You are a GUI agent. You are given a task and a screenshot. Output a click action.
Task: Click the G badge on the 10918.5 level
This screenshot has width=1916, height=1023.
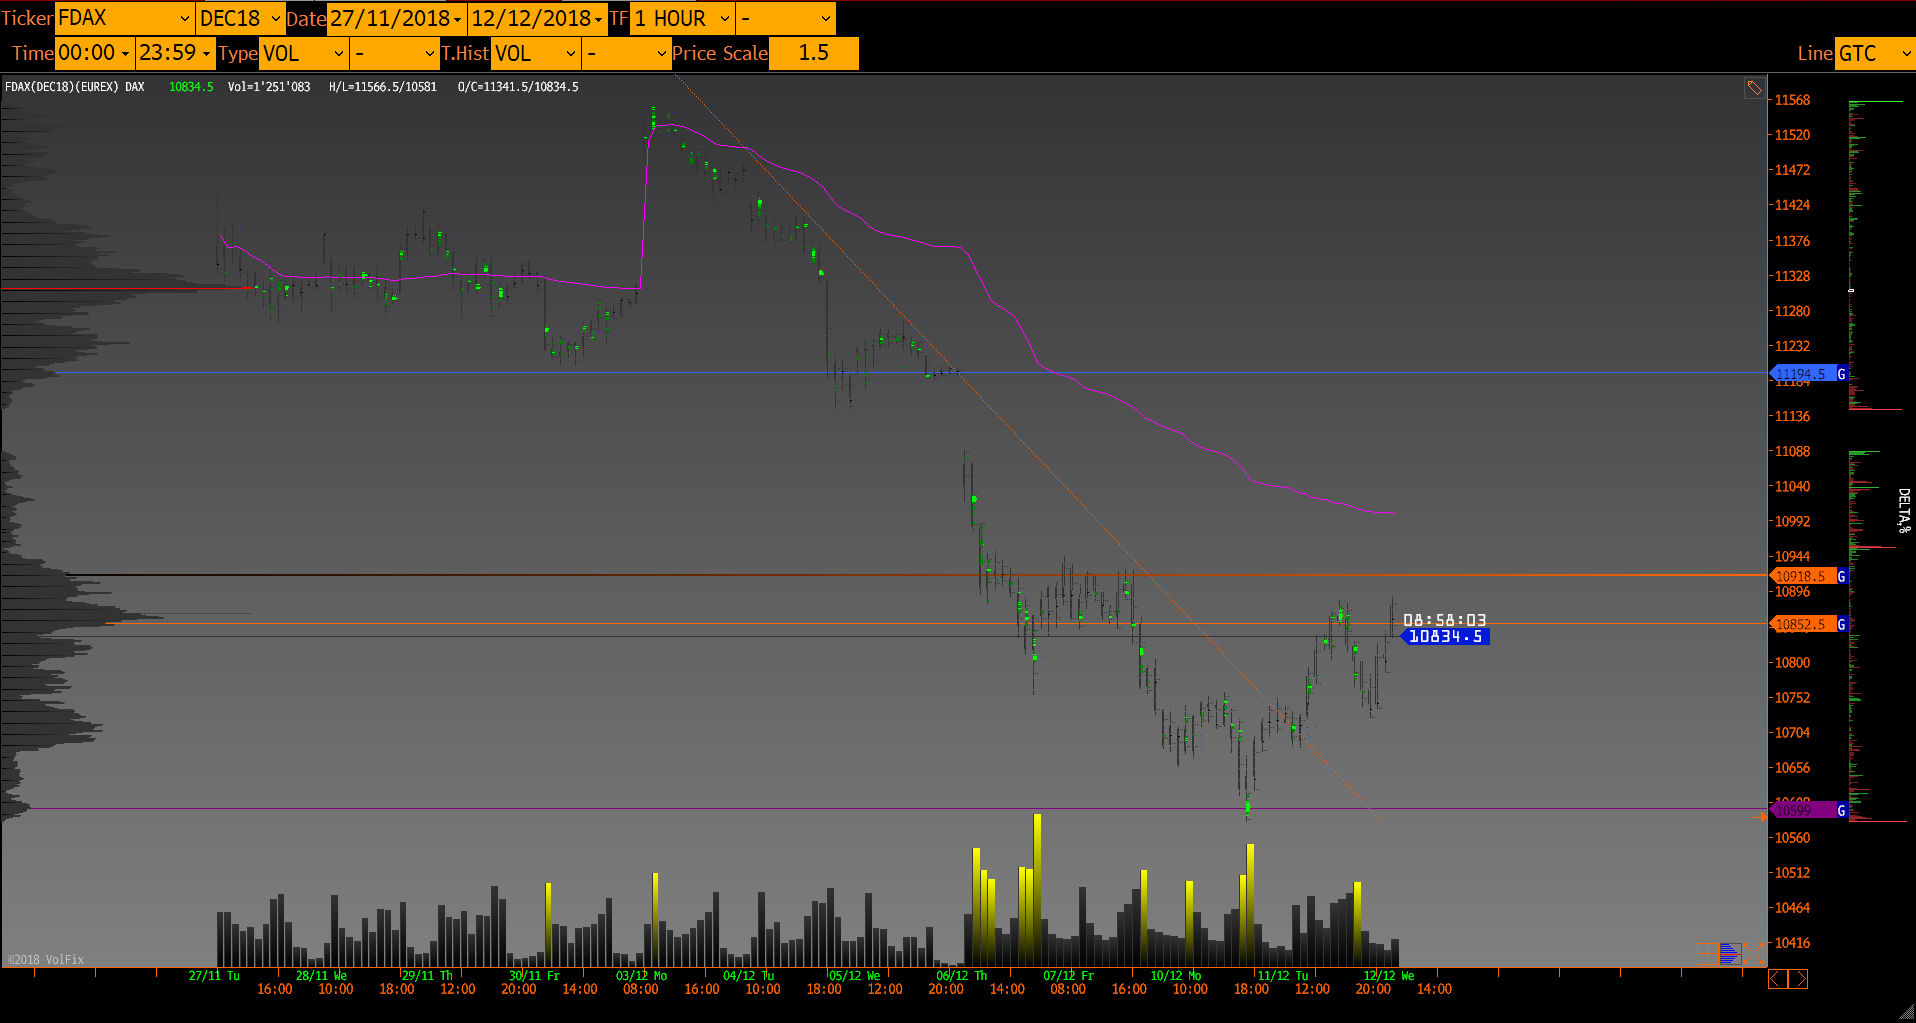pos(1841,576)
